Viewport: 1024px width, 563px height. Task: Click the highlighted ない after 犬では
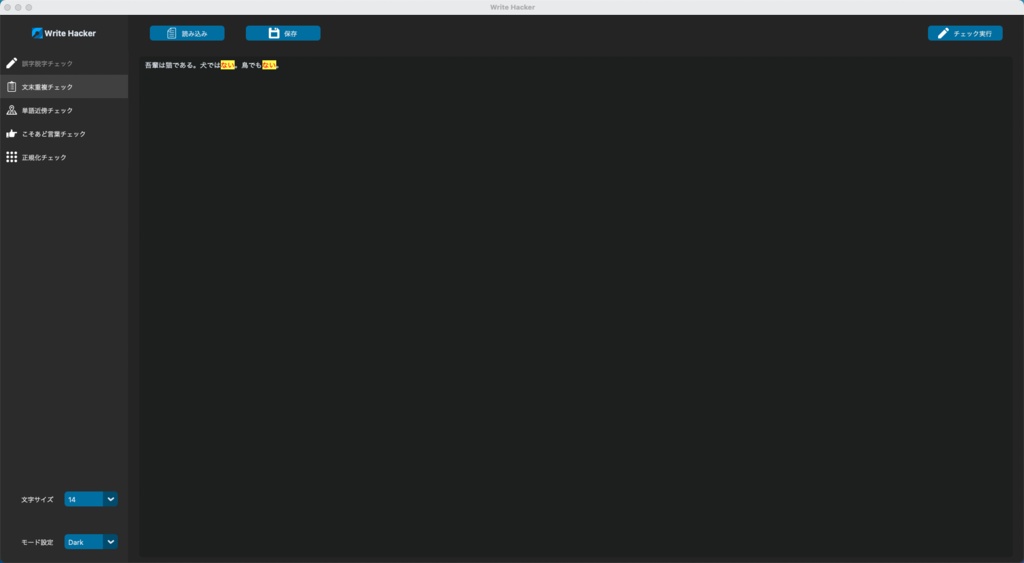click(x=227, y=65)
